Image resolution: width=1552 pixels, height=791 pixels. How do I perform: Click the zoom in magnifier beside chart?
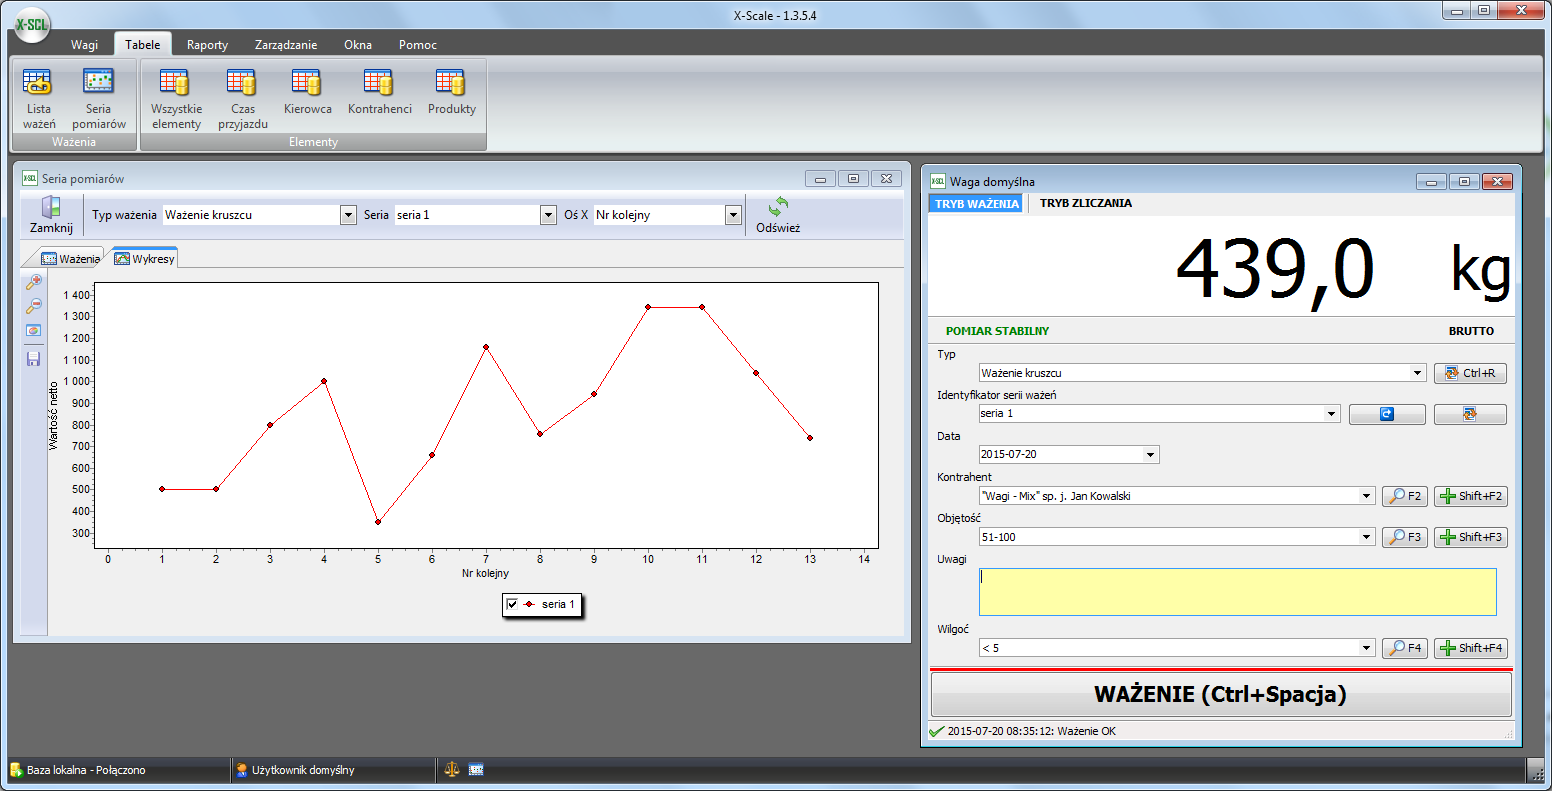tap(34, 282)
